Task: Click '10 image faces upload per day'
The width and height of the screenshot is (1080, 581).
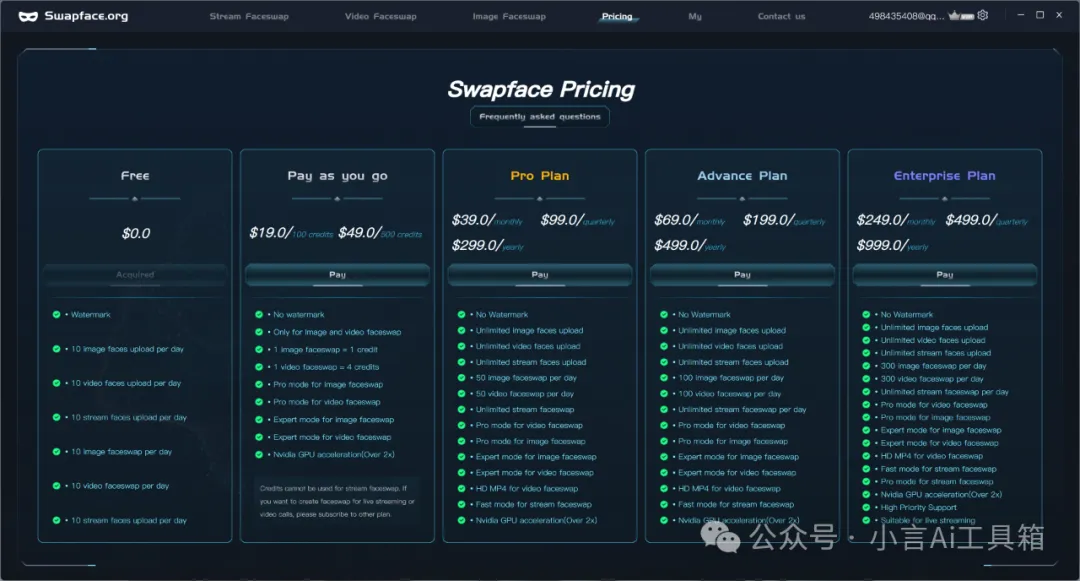Action: click(x=127, y=349)
